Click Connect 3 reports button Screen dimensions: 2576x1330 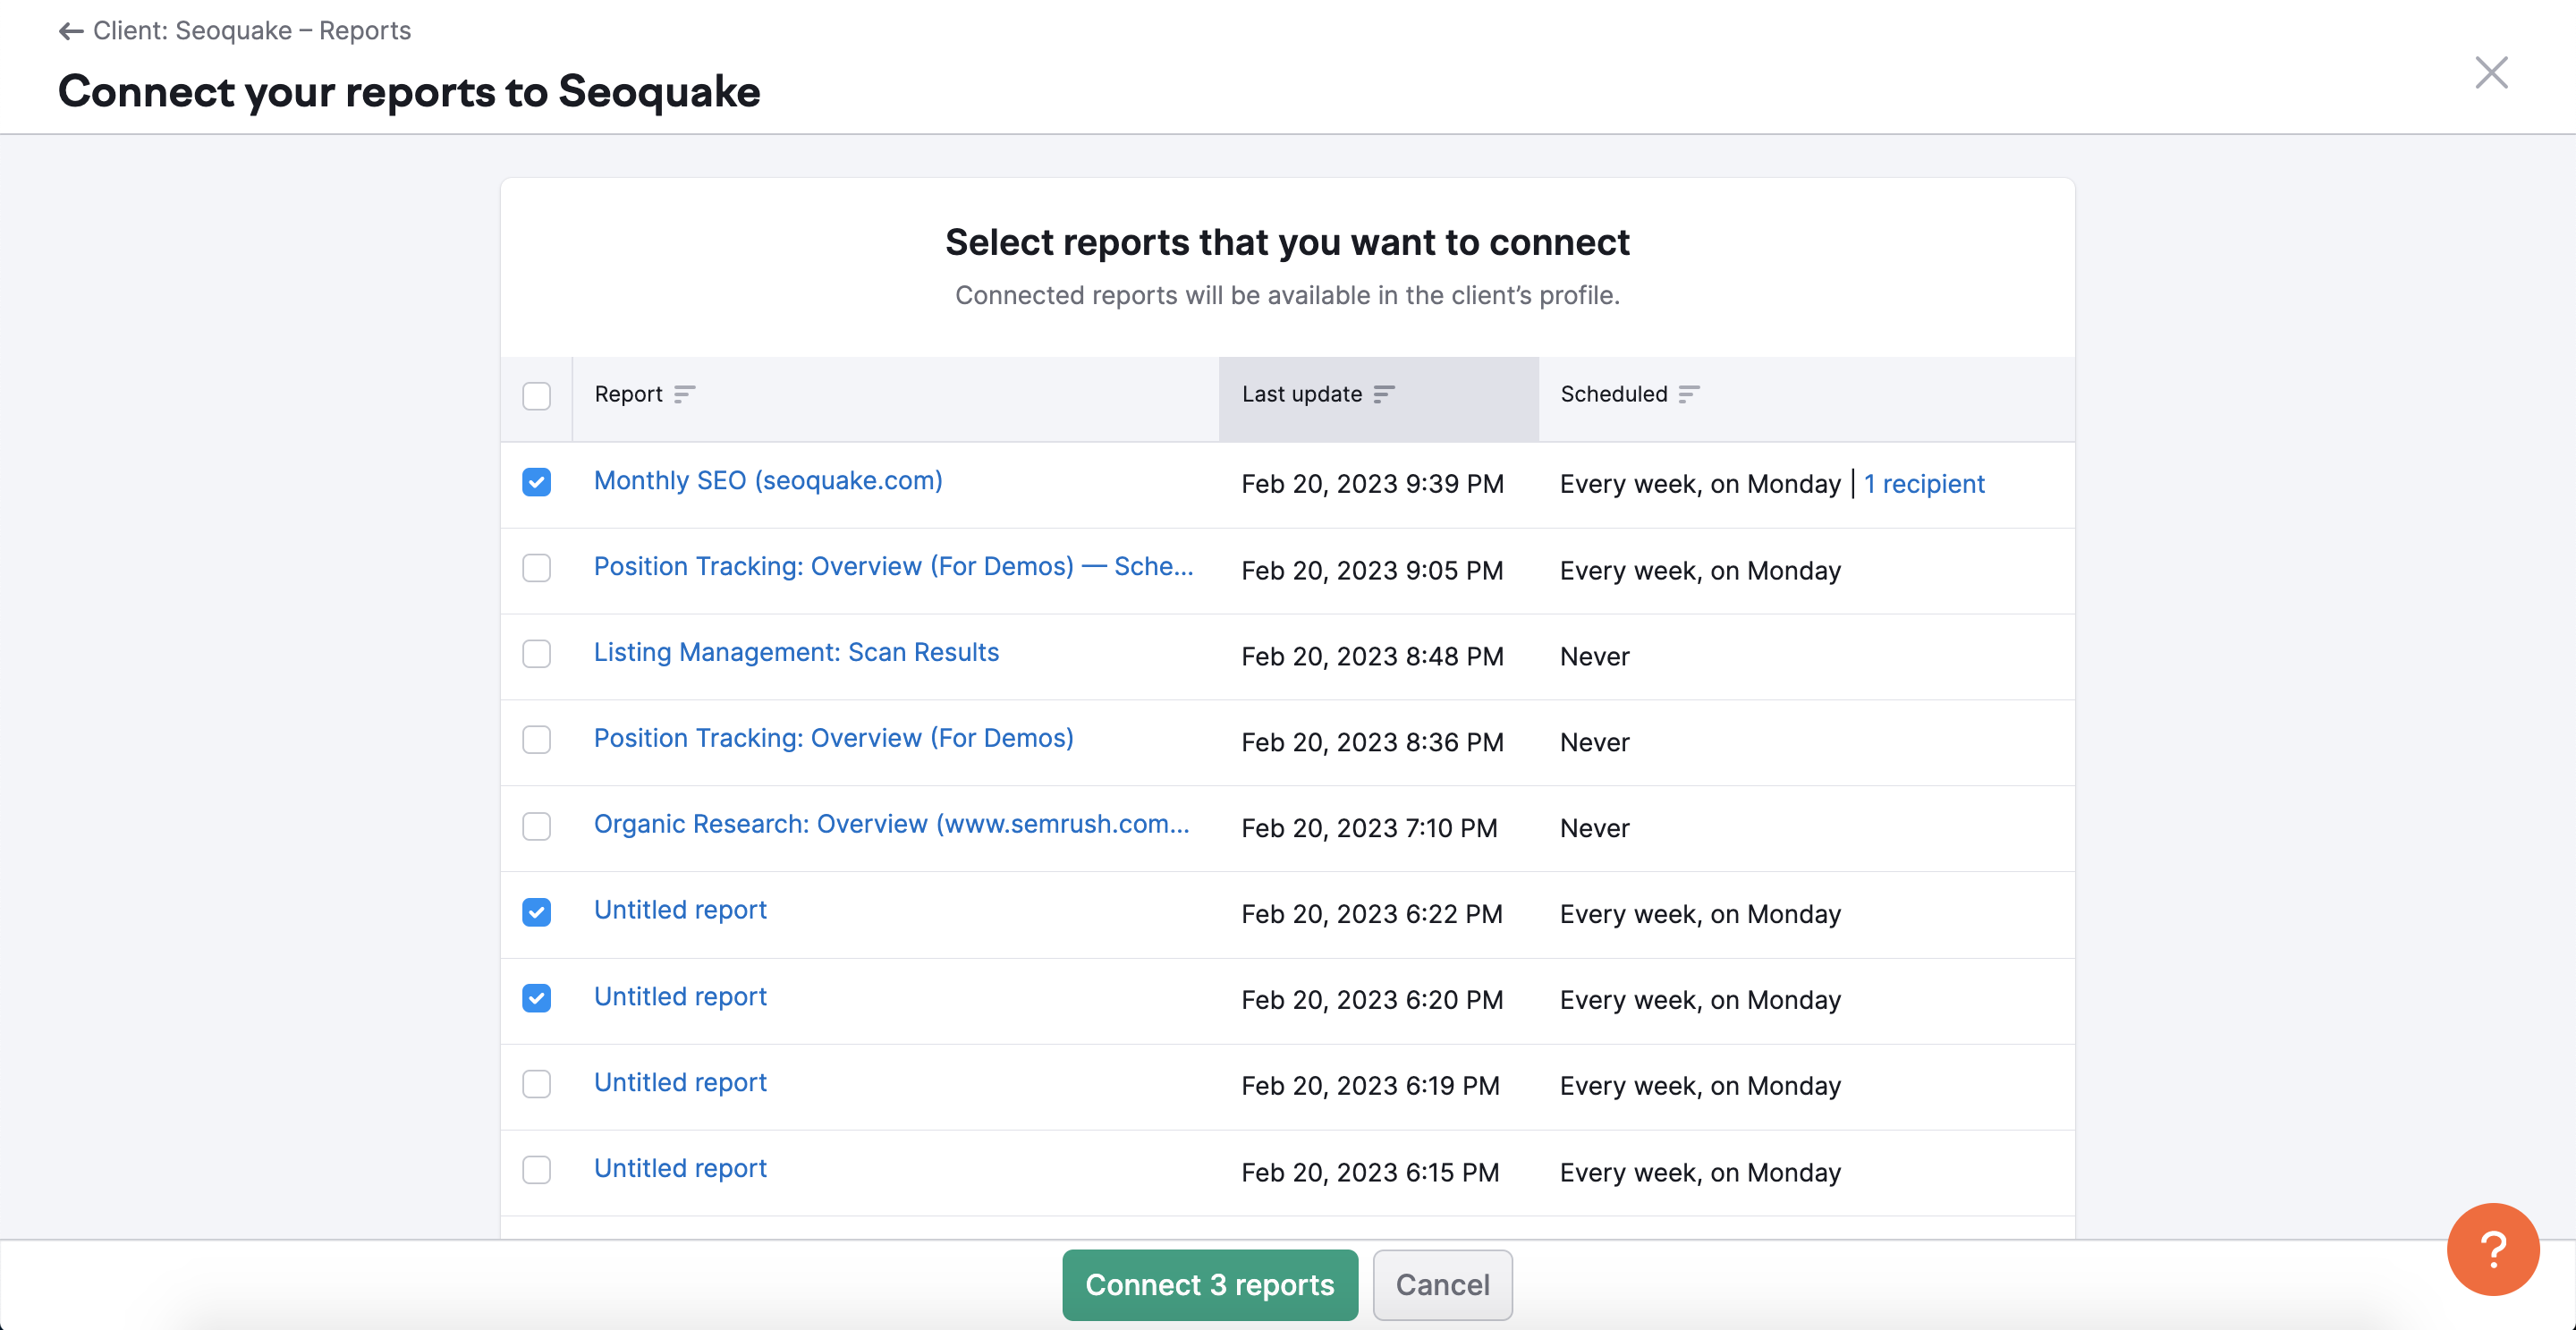(x=1209, y=1284)
